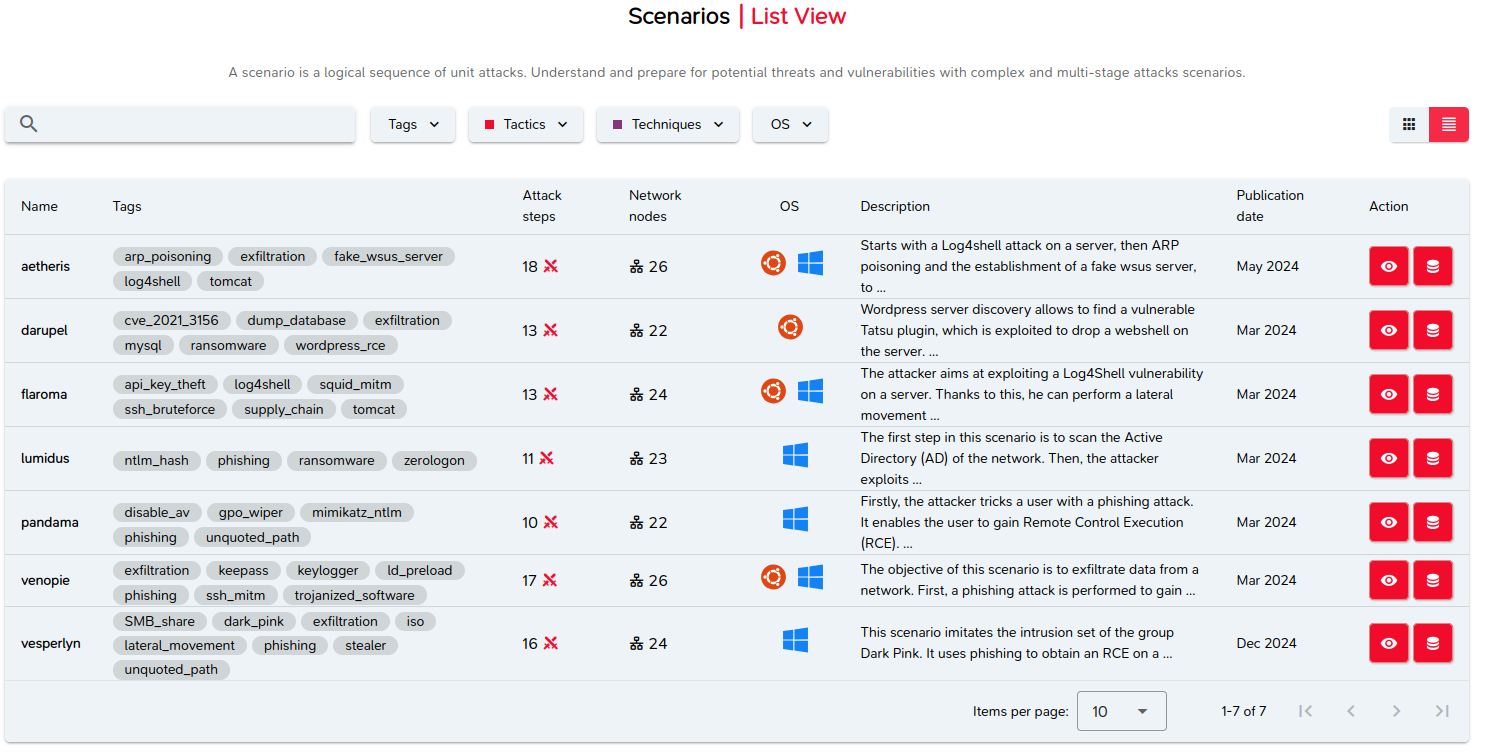View the aetheris scenario eye icon
Viewport: 1489px width, 753px height.
click(x=1389, y=266)
